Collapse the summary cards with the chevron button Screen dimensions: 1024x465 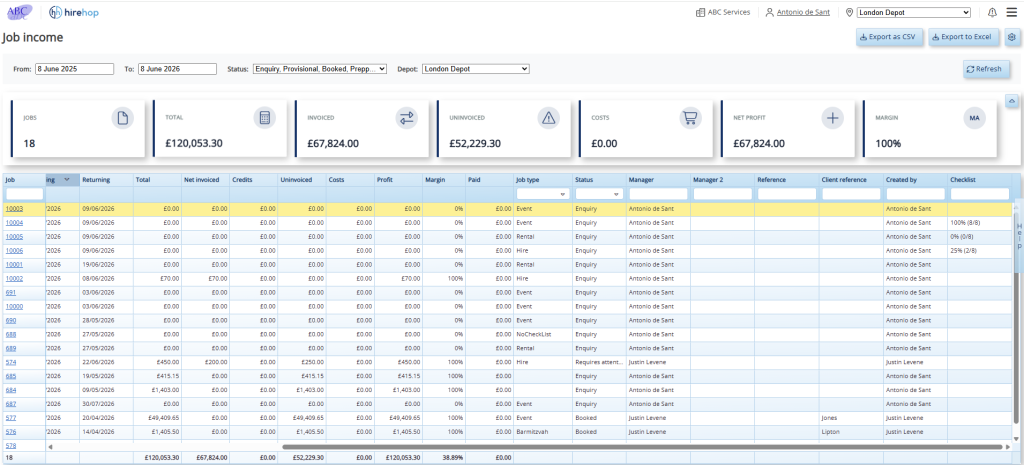click(1012, 101)
